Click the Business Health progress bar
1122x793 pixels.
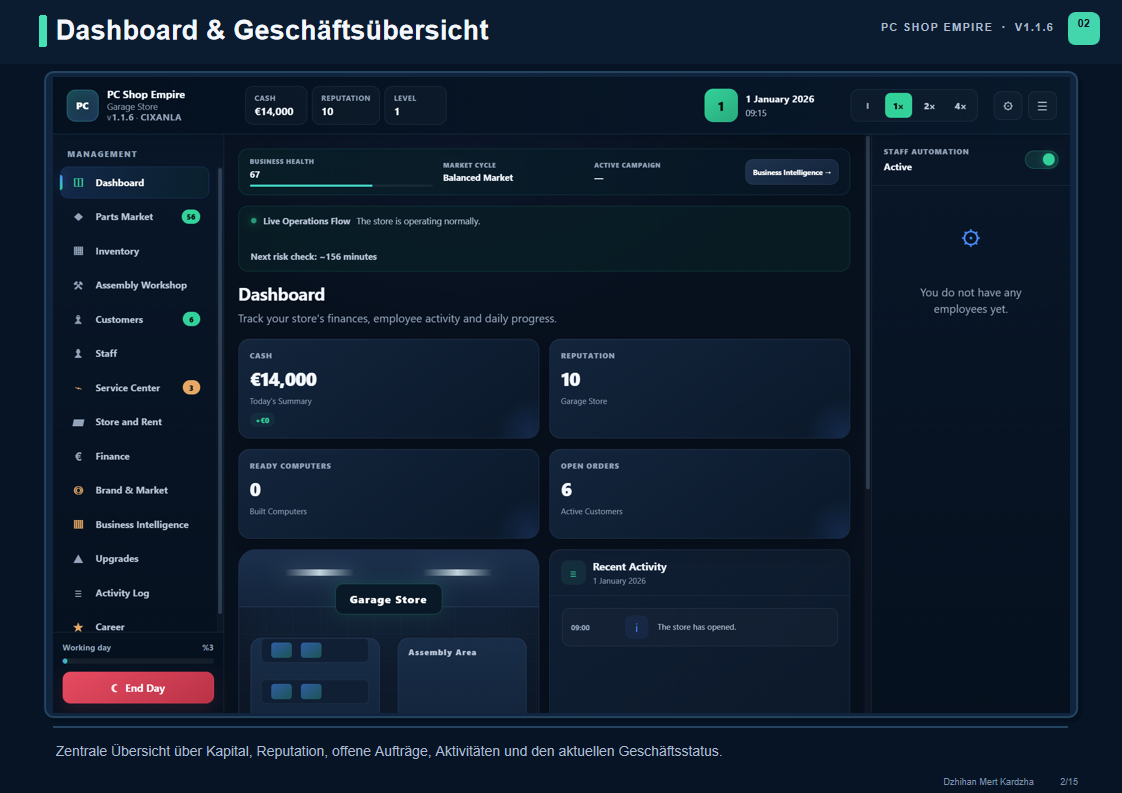coord(341,185)
